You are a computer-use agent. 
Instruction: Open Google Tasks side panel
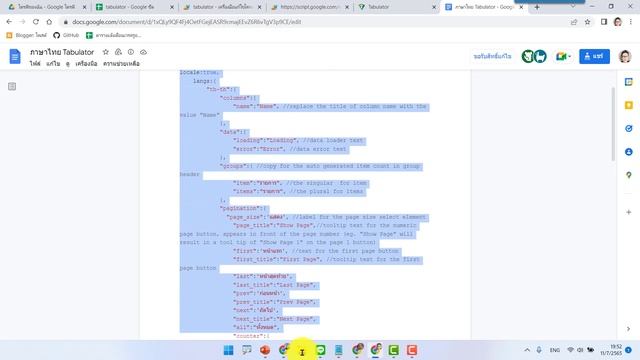tap(629, 129)
